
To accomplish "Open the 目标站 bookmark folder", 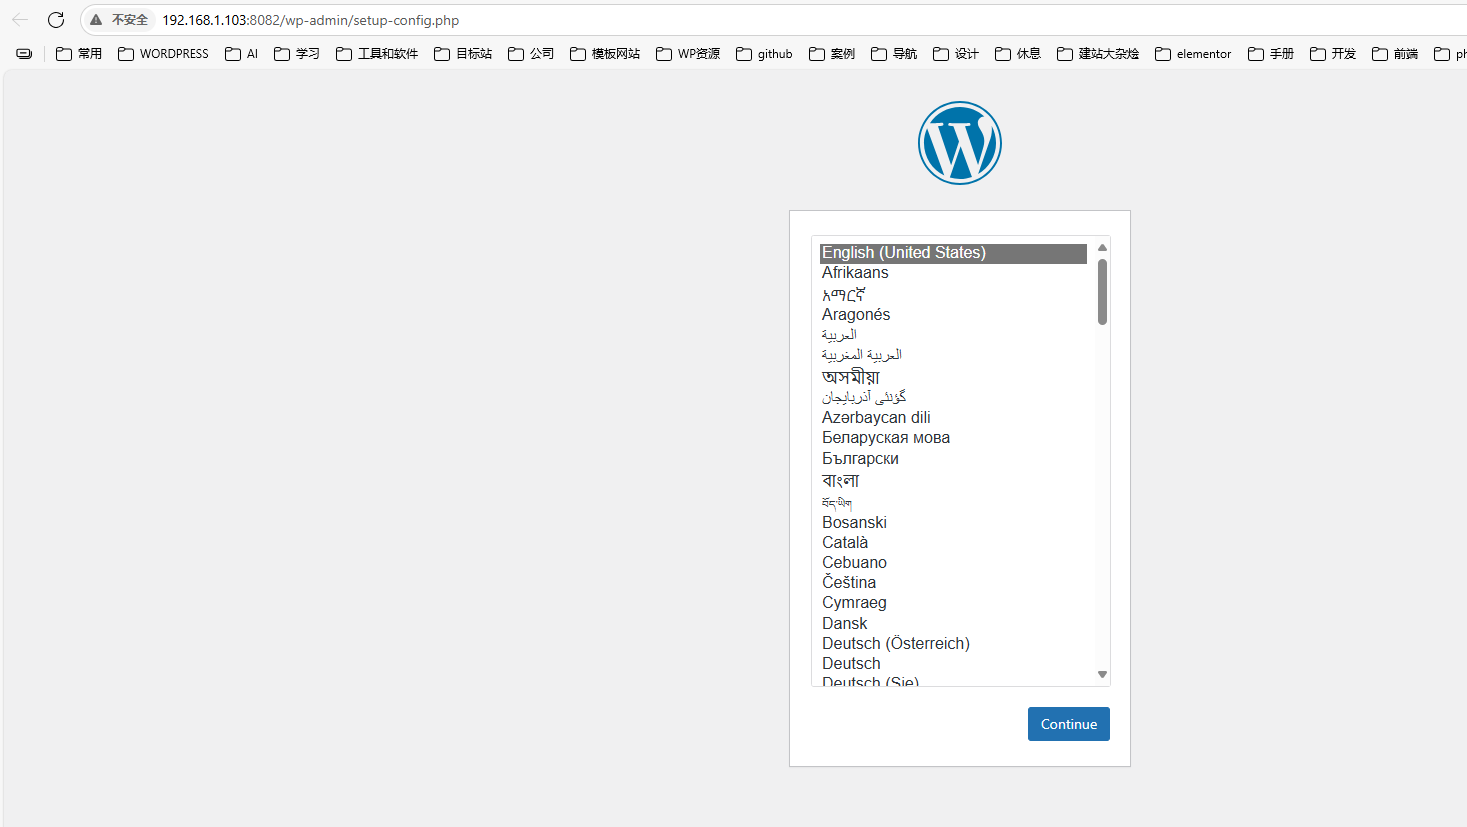I will (x=463, y=54).
